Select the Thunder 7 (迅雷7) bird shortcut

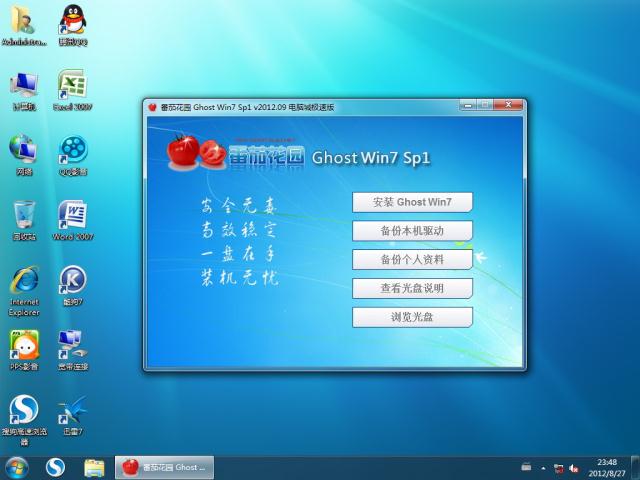click(73, 415)
